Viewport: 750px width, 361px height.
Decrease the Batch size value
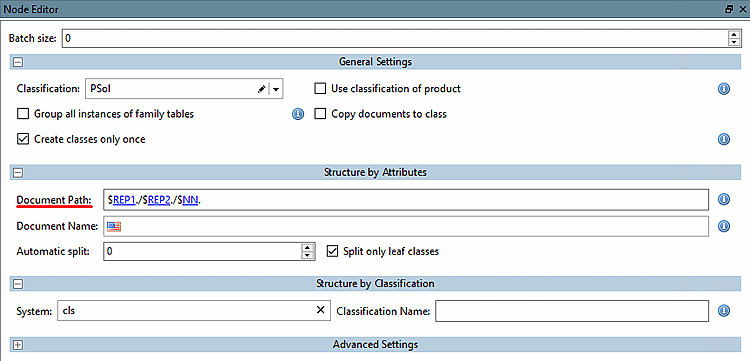pos(734,42)
